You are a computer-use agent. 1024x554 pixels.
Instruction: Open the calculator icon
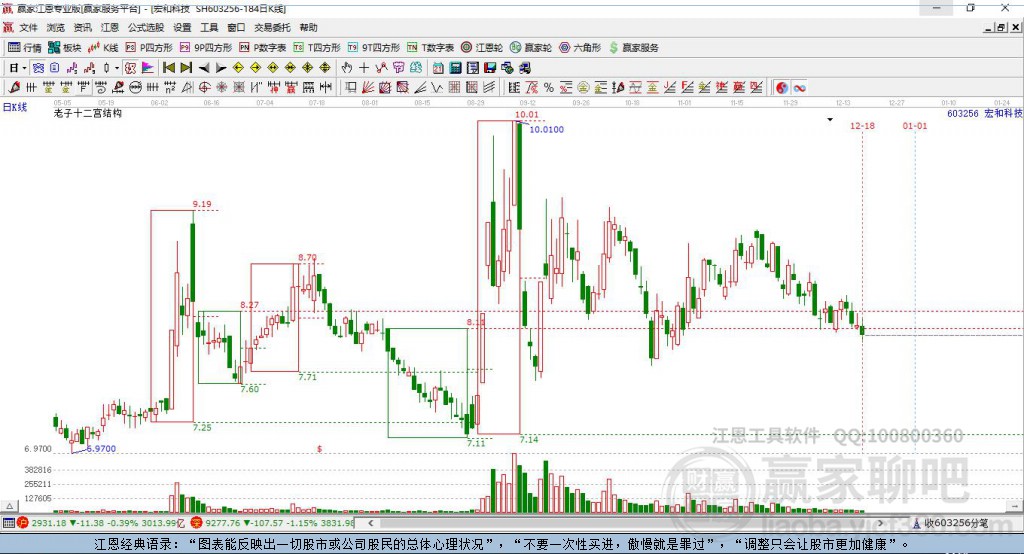455,68
